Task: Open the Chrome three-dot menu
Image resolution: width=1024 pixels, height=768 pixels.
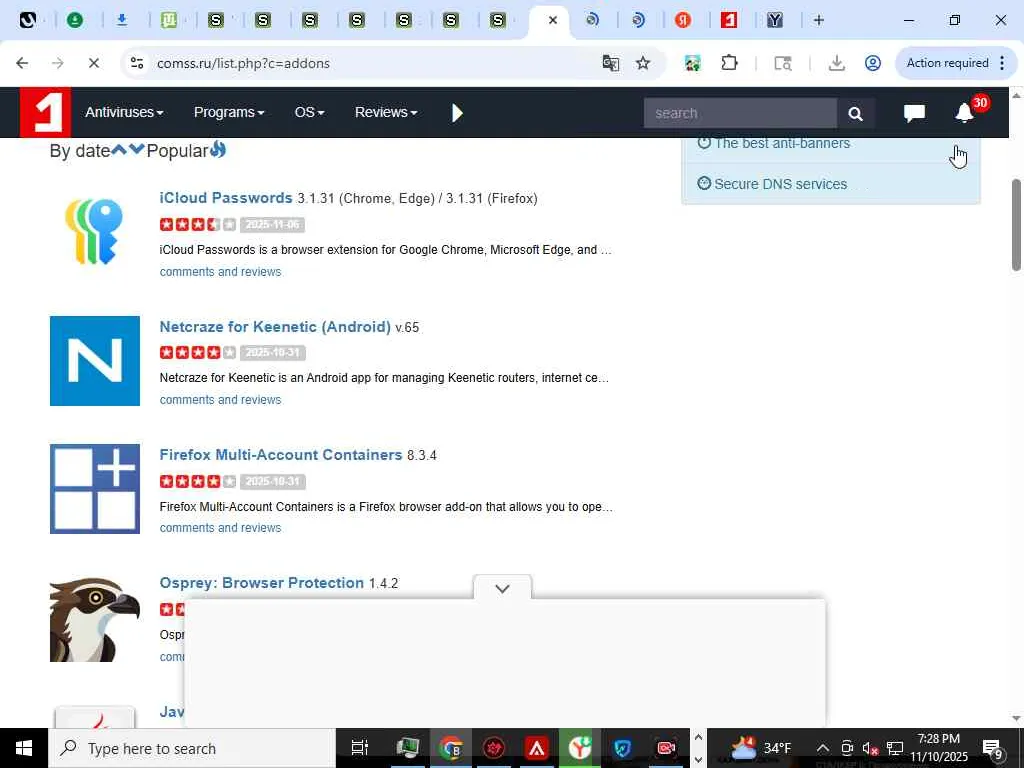Action: coord(1002,63)
